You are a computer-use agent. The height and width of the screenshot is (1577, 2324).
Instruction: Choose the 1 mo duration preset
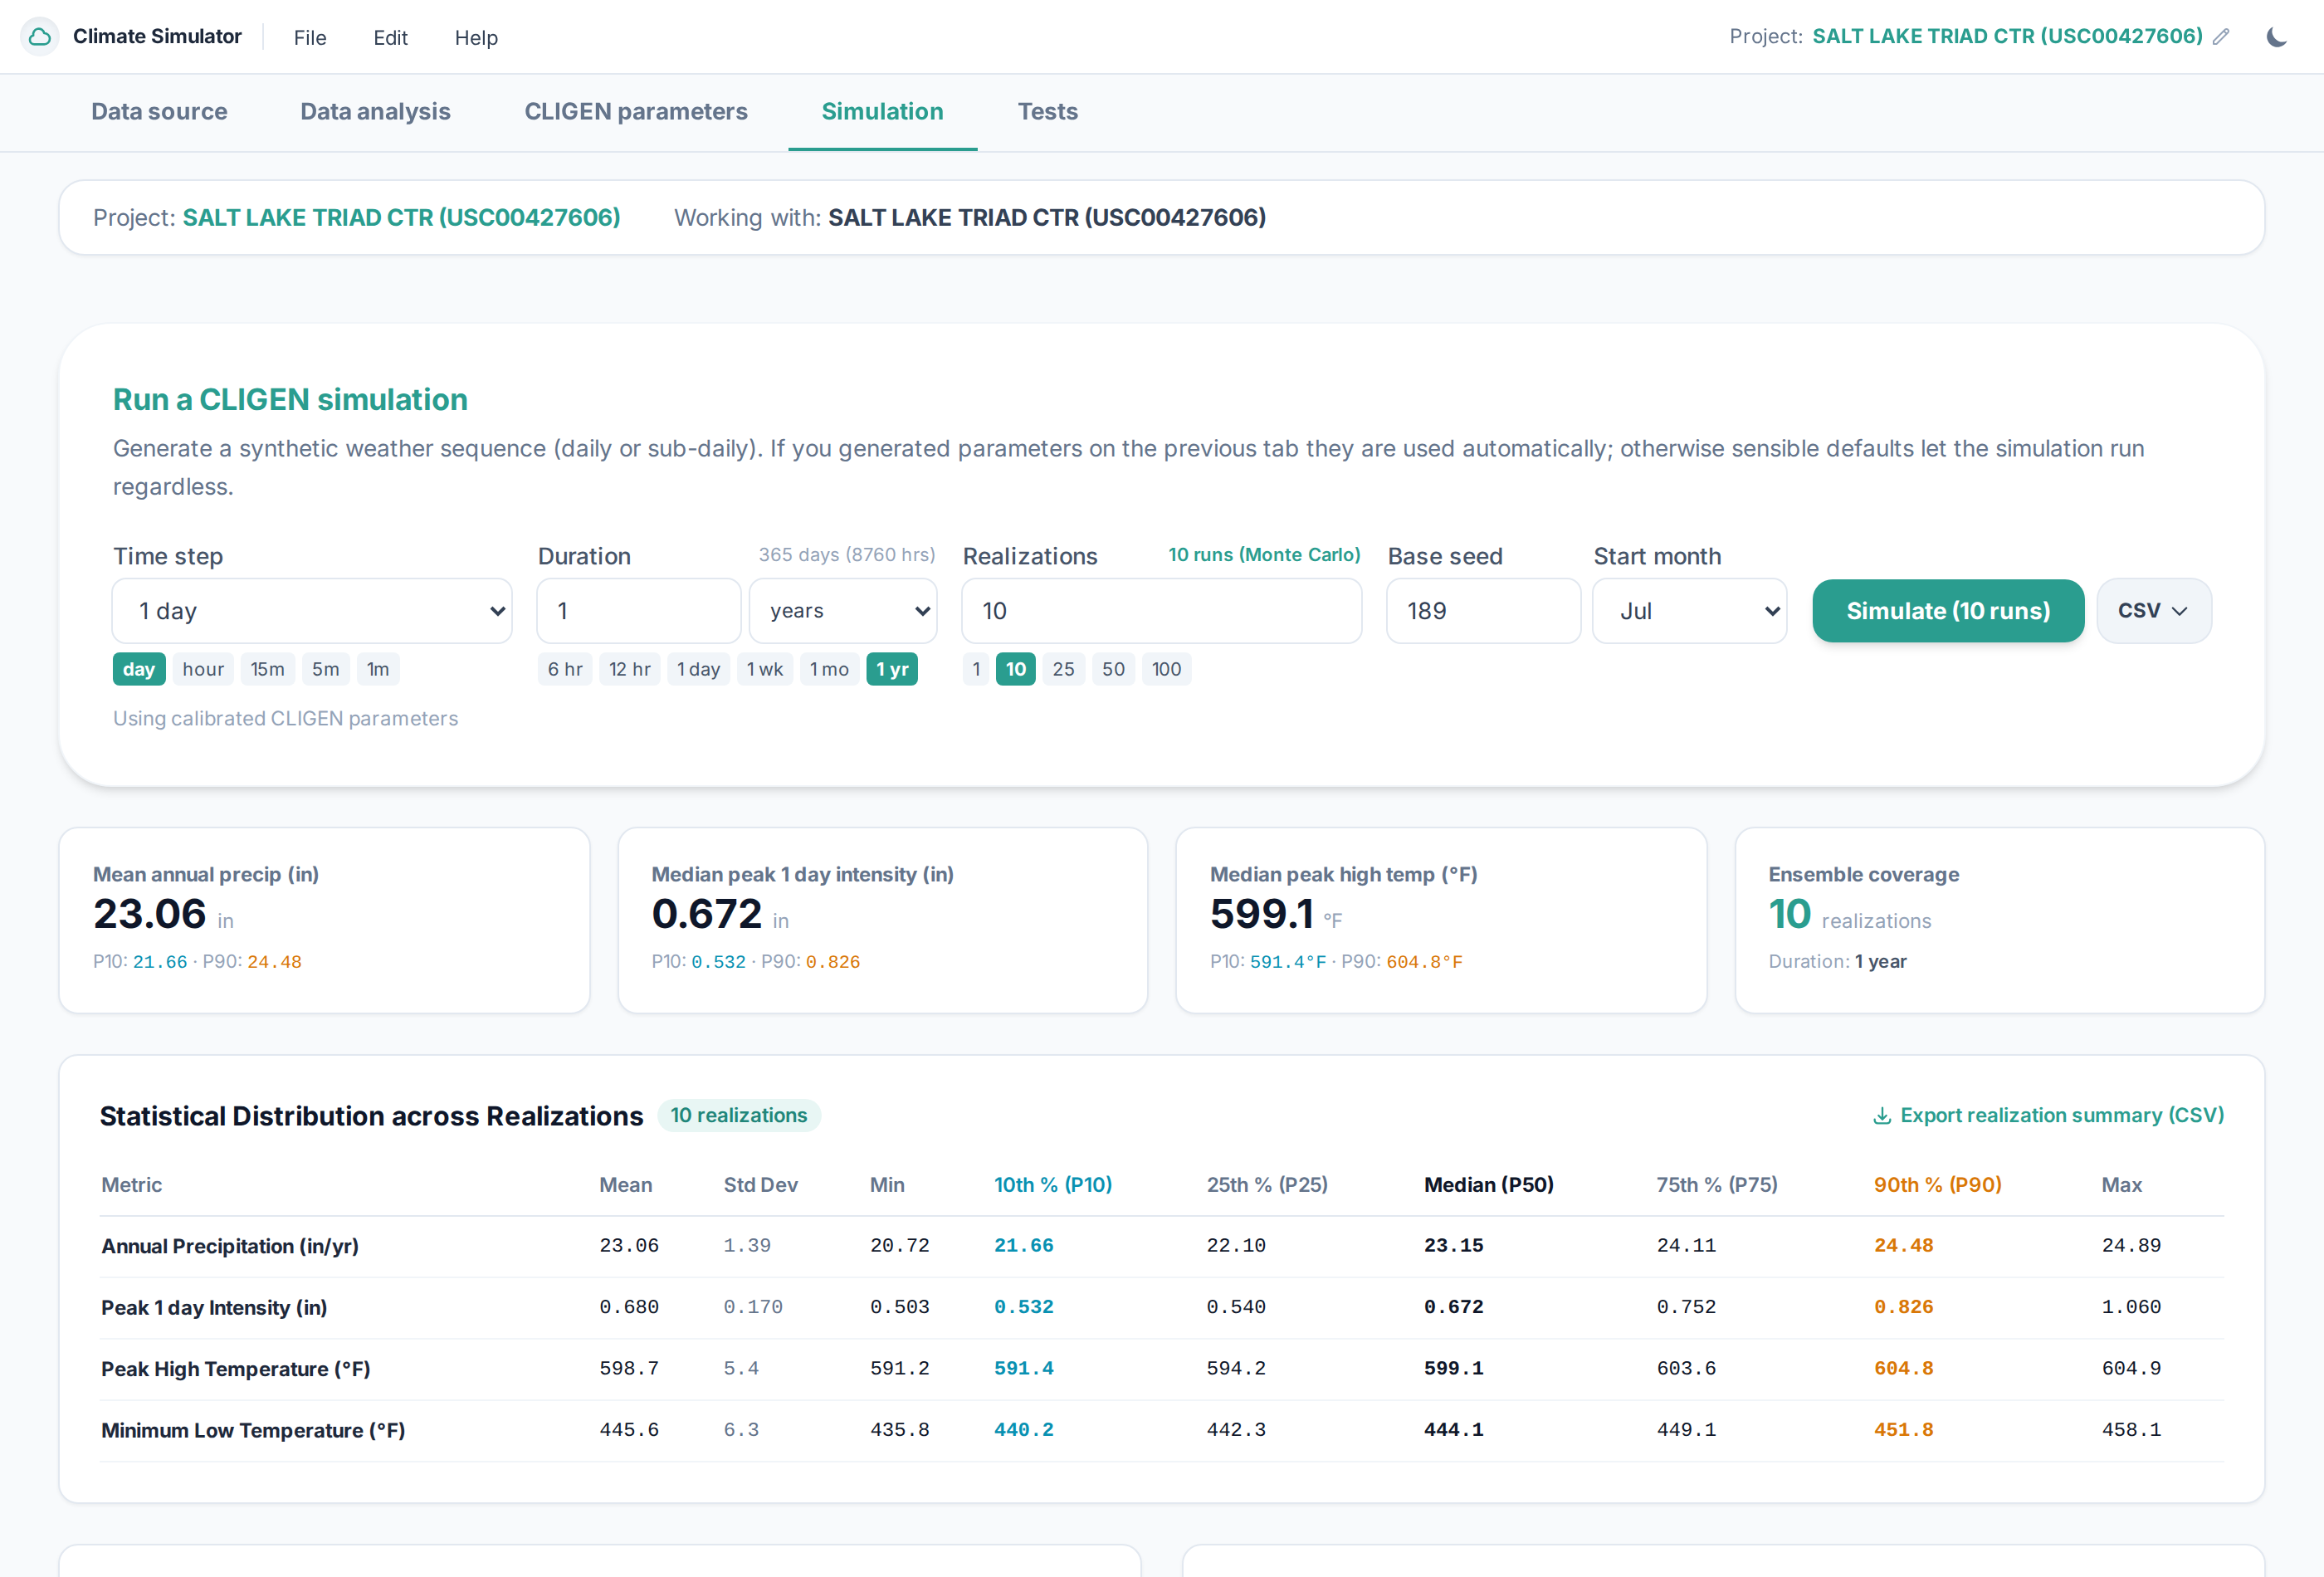(x=829, y=669)
